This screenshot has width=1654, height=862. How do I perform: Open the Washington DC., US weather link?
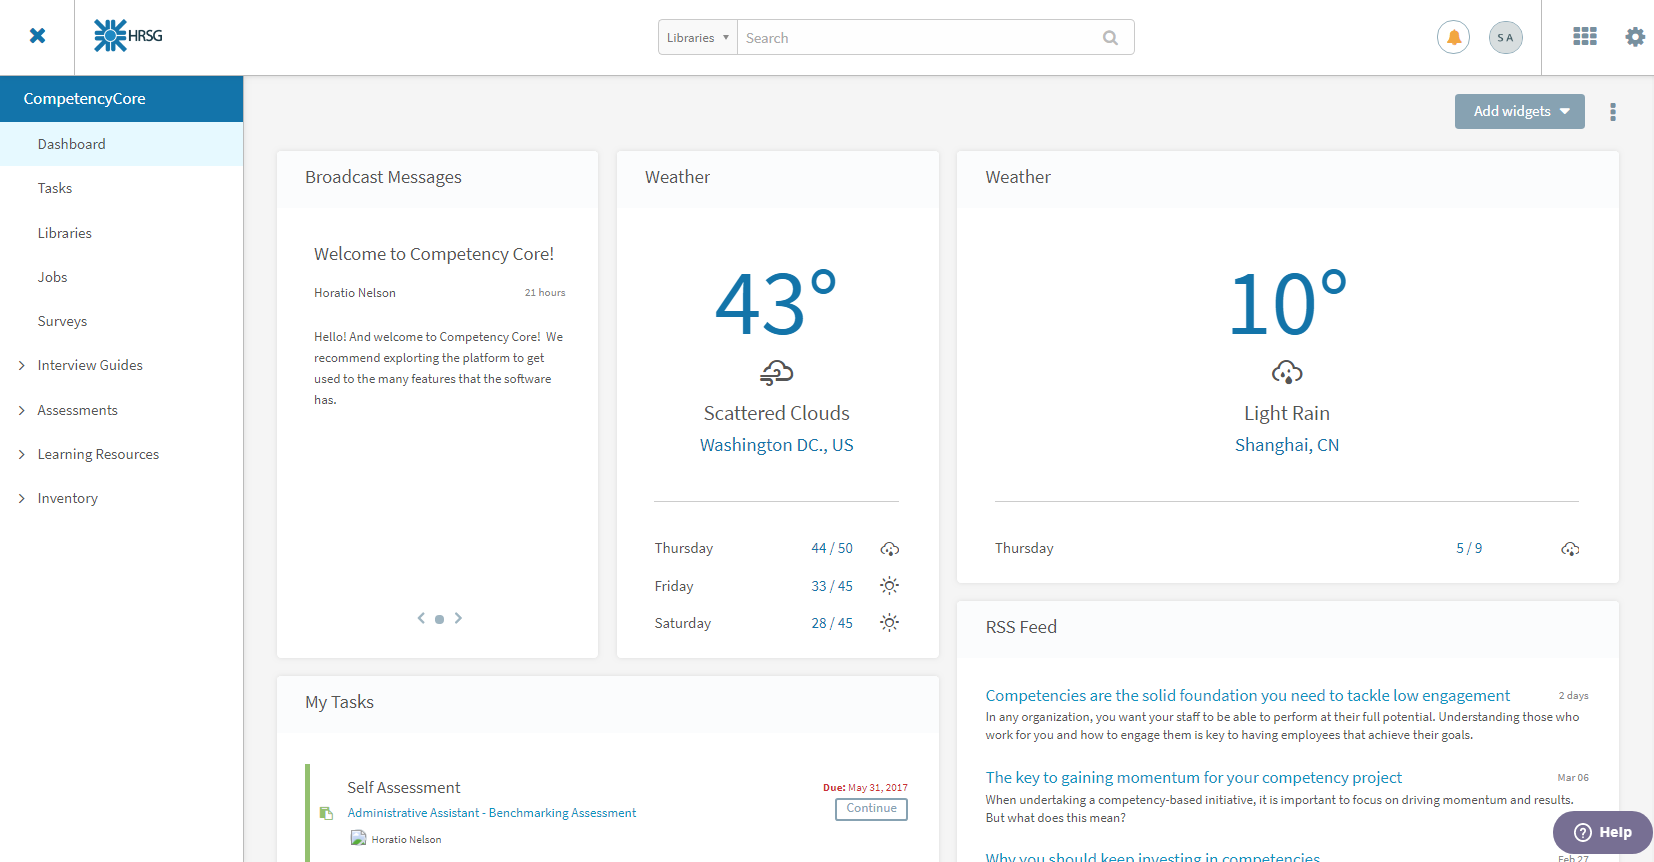[776, 445]
